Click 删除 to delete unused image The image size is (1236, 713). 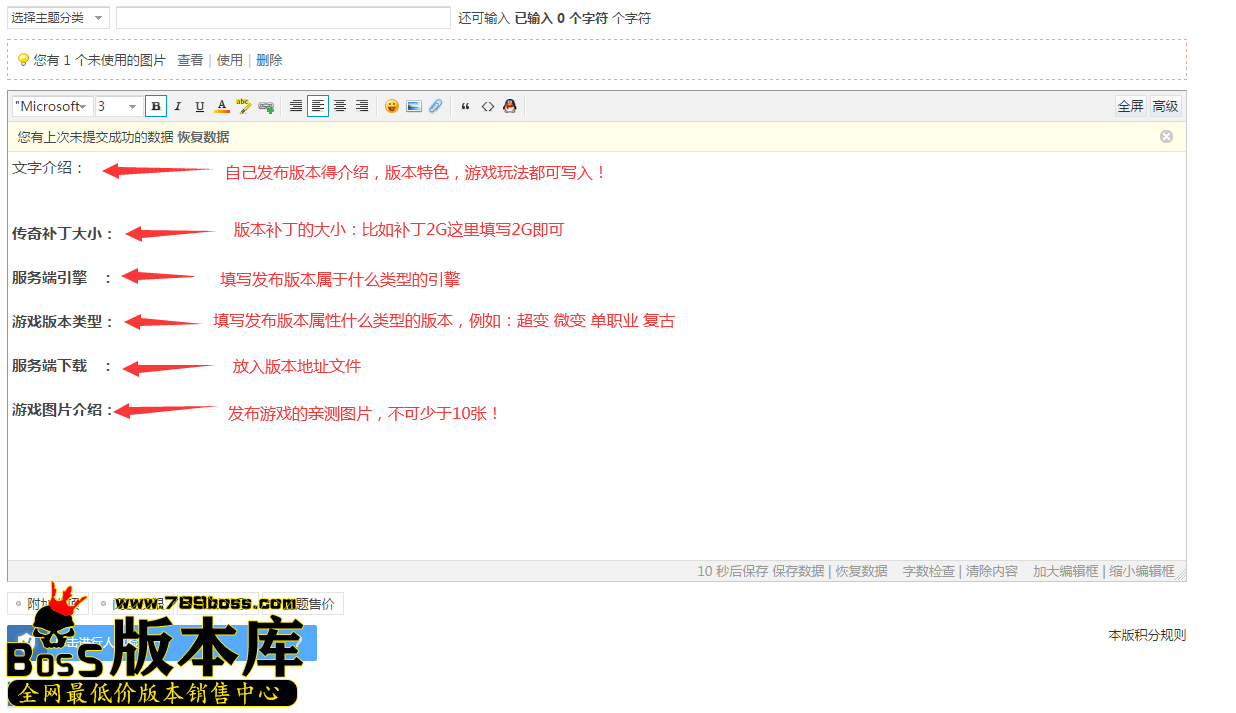click(268, 59)
